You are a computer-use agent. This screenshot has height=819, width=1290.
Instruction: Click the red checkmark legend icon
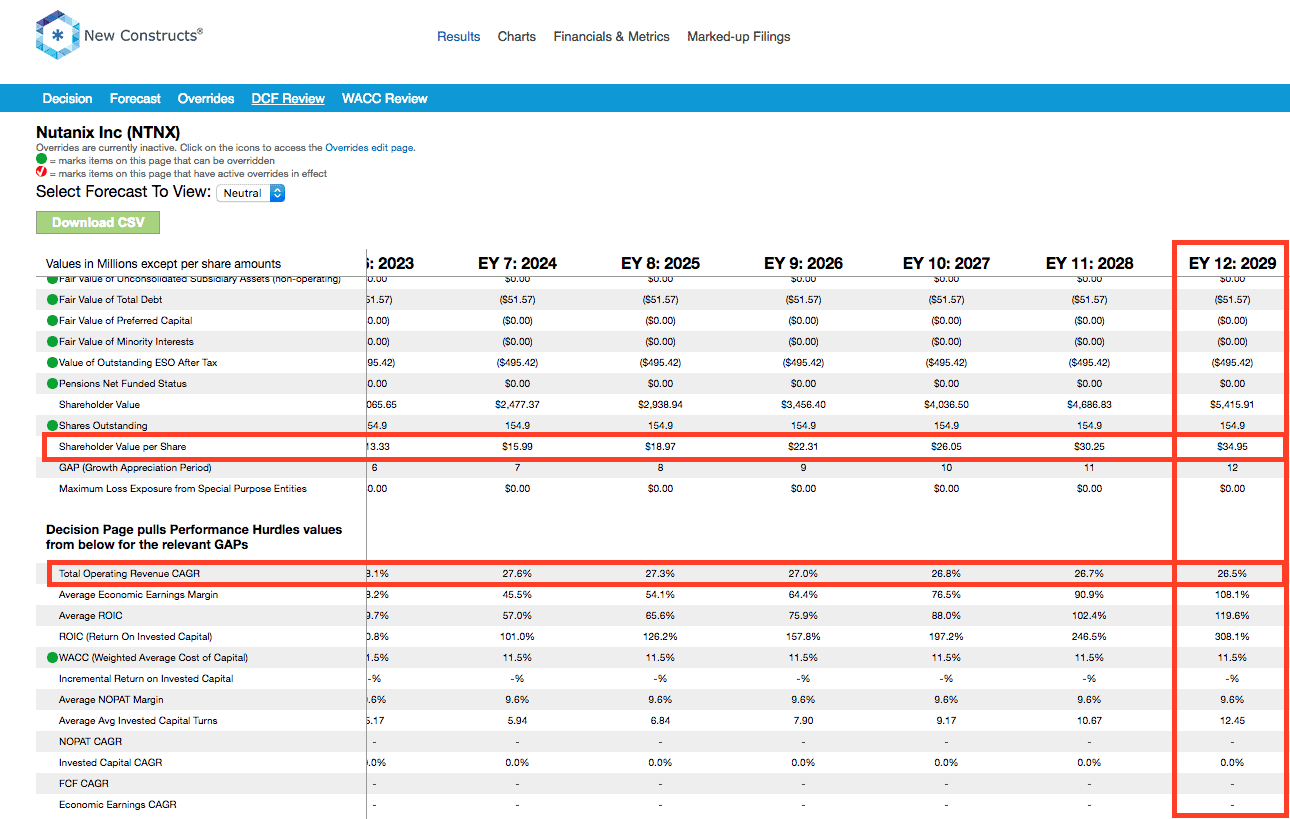(41, 173)
